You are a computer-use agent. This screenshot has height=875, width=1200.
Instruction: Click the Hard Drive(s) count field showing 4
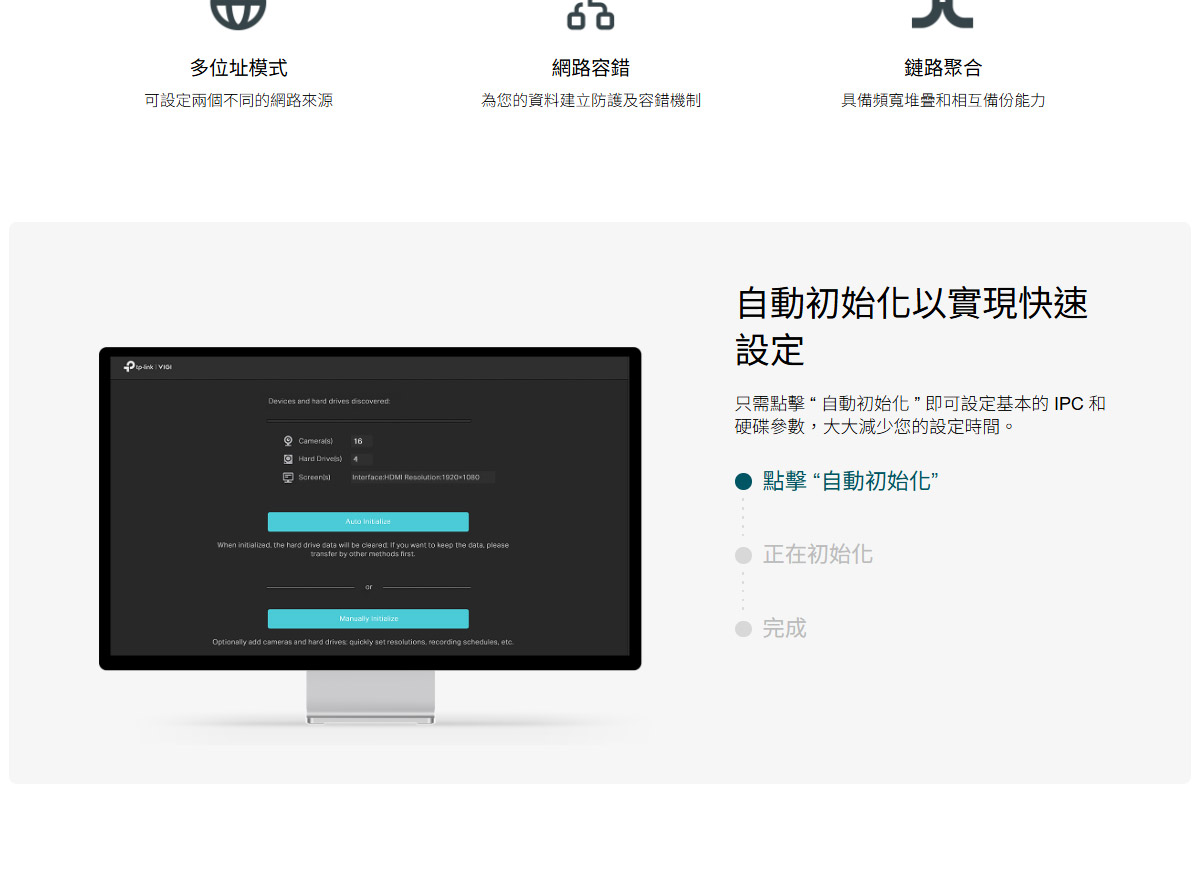(360, 459)
